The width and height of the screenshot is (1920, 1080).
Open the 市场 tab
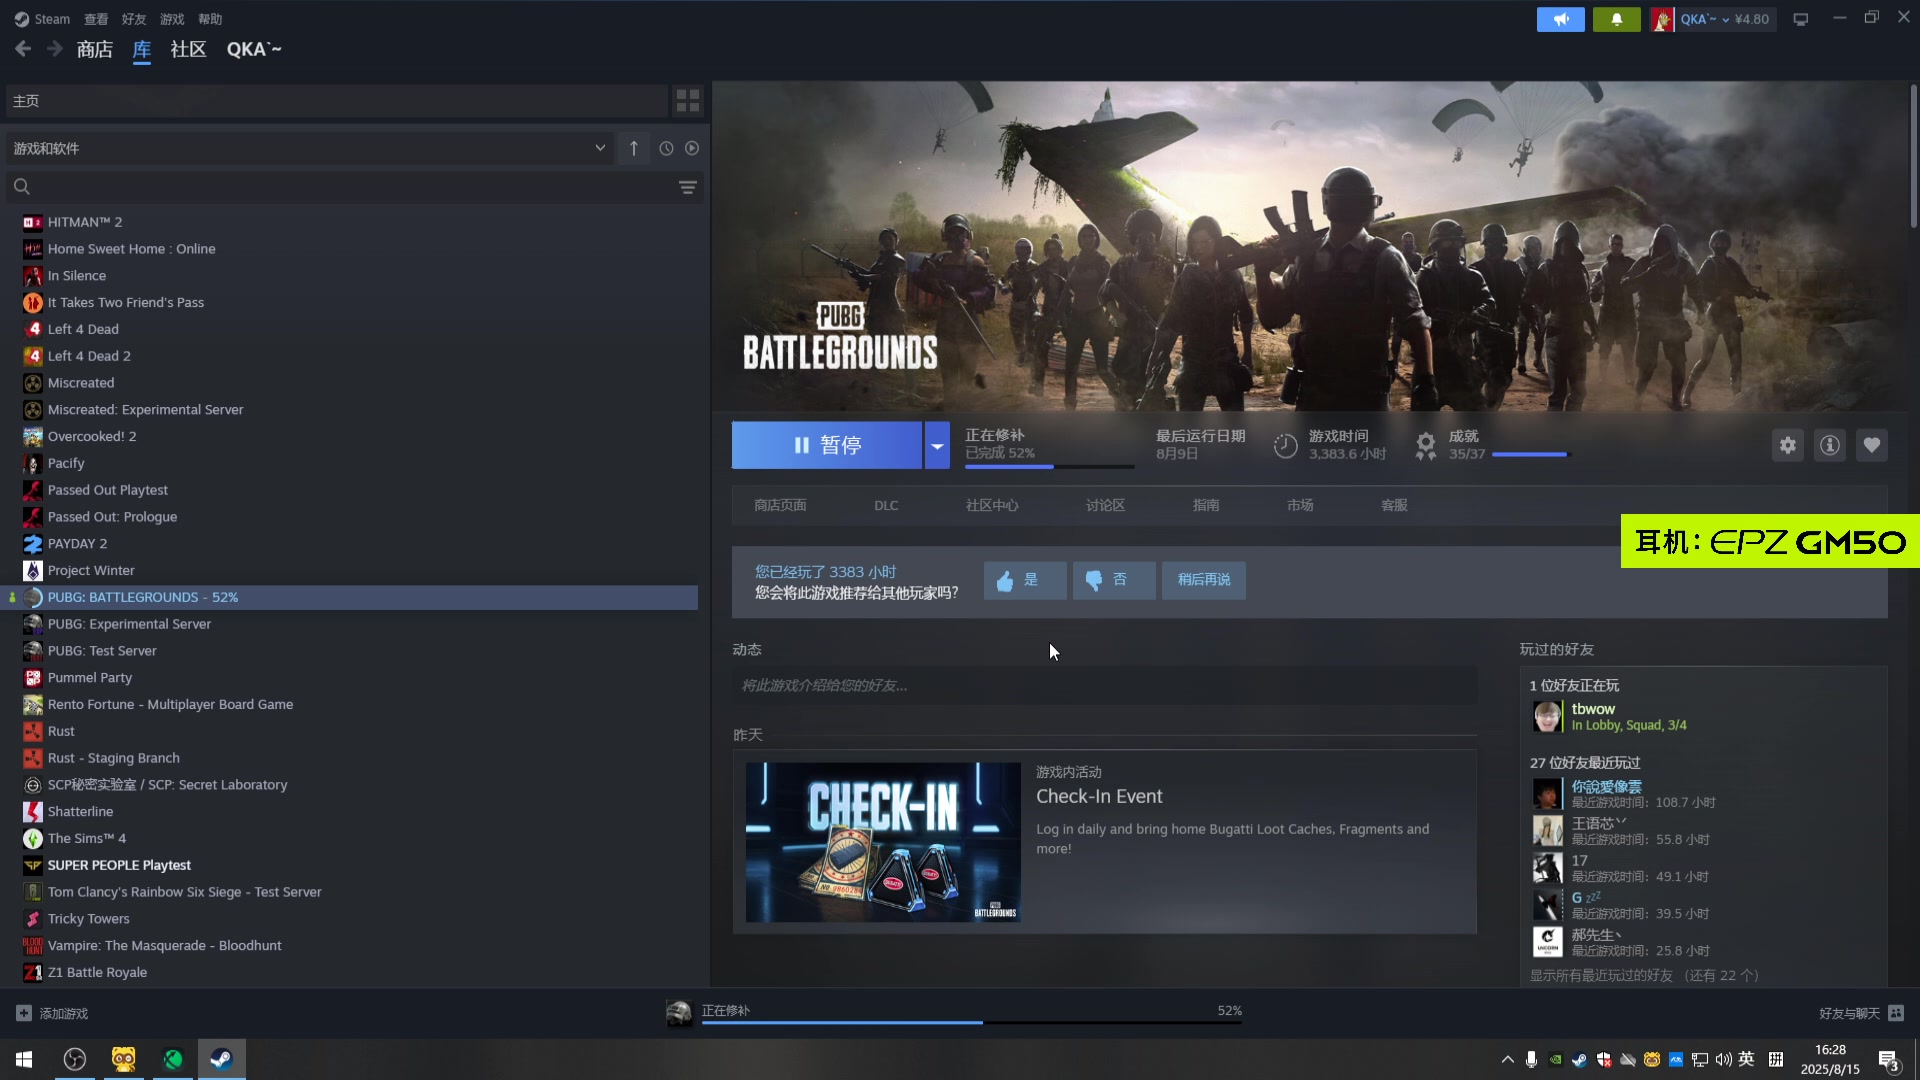pyautogui.click(x=1300, y=505)
